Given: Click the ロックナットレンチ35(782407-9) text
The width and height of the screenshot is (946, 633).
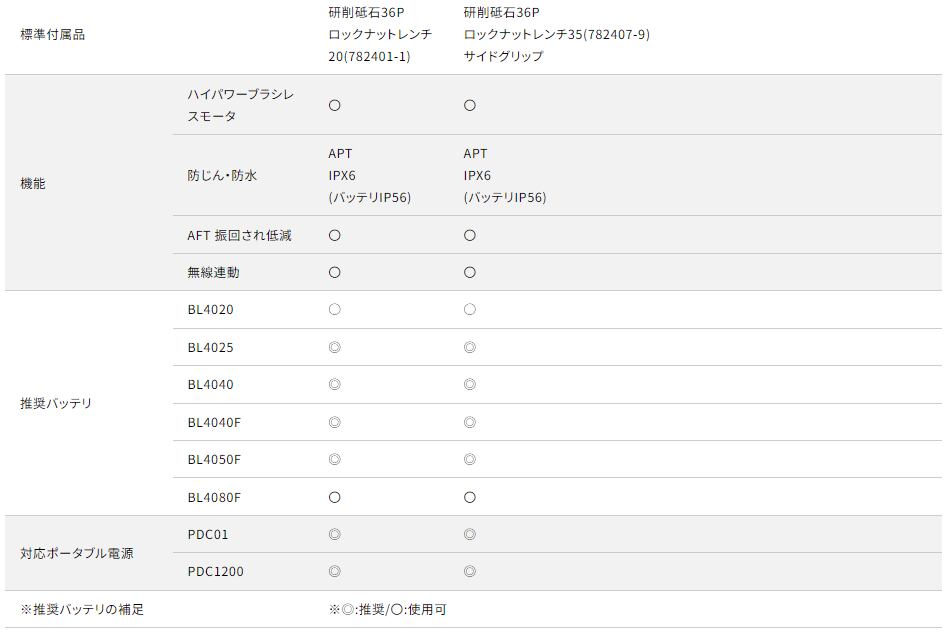Looking at the screenshot, I should coord(556,34).
